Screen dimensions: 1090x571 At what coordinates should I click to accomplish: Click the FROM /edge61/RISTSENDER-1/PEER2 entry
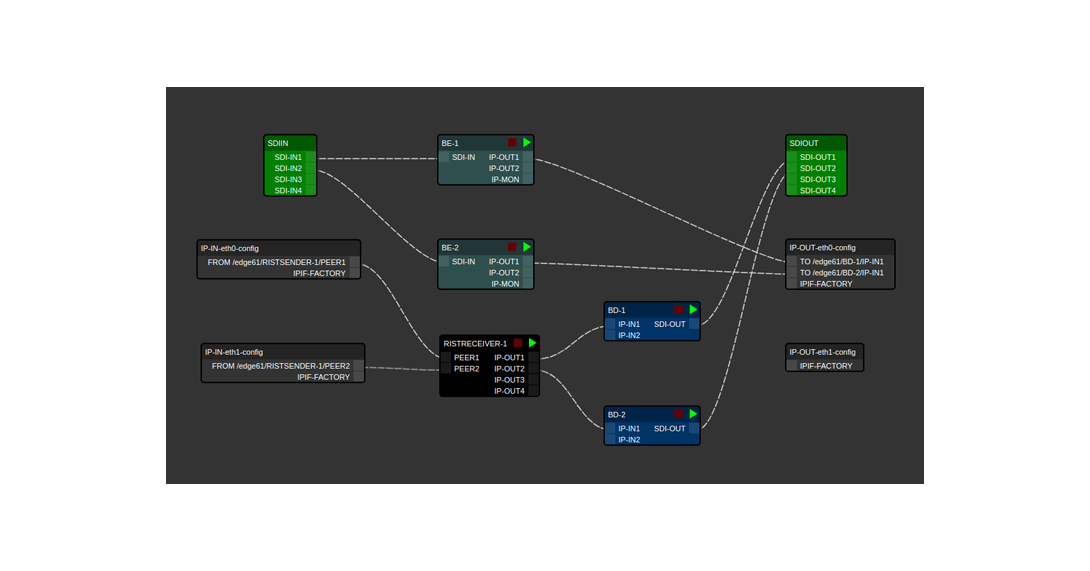281,366
